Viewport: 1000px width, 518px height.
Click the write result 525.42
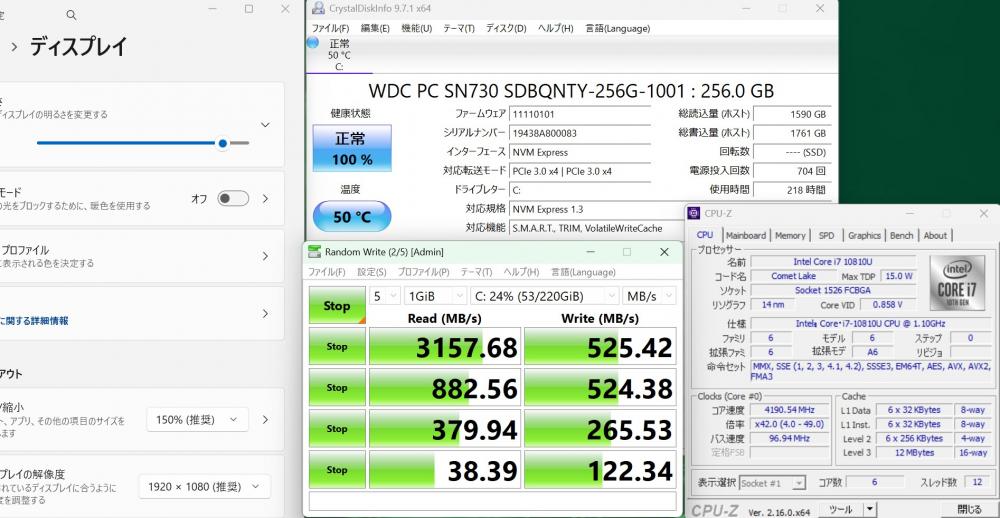tap(600, 346)
